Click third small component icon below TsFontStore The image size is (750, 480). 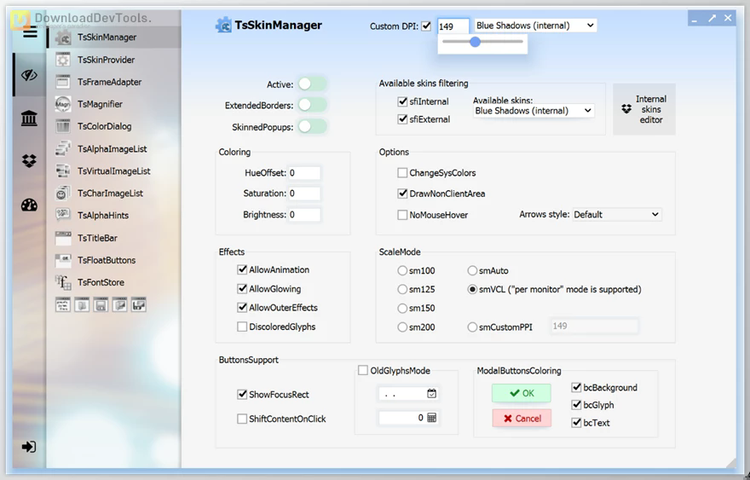101,305
